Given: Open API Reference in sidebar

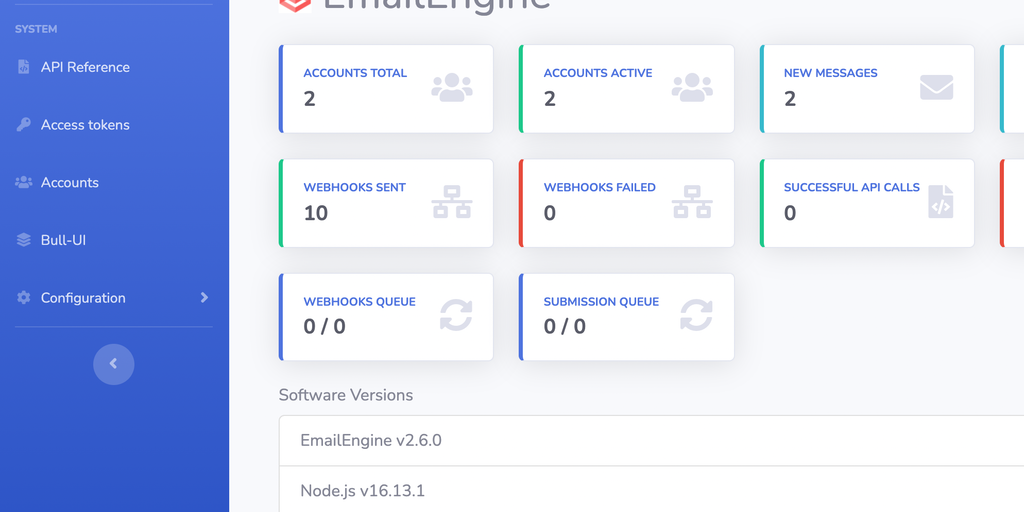Looking at the screenshot, I should pyautogui.click(x=85, y=67).
